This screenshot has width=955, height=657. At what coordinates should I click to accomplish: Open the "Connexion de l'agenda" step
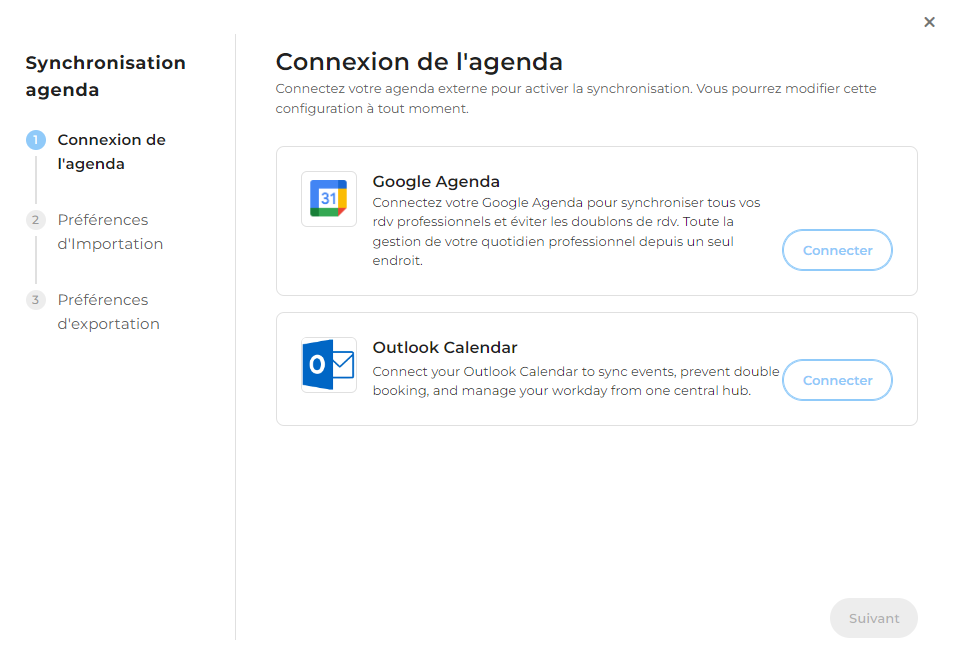tap(111, 152)
